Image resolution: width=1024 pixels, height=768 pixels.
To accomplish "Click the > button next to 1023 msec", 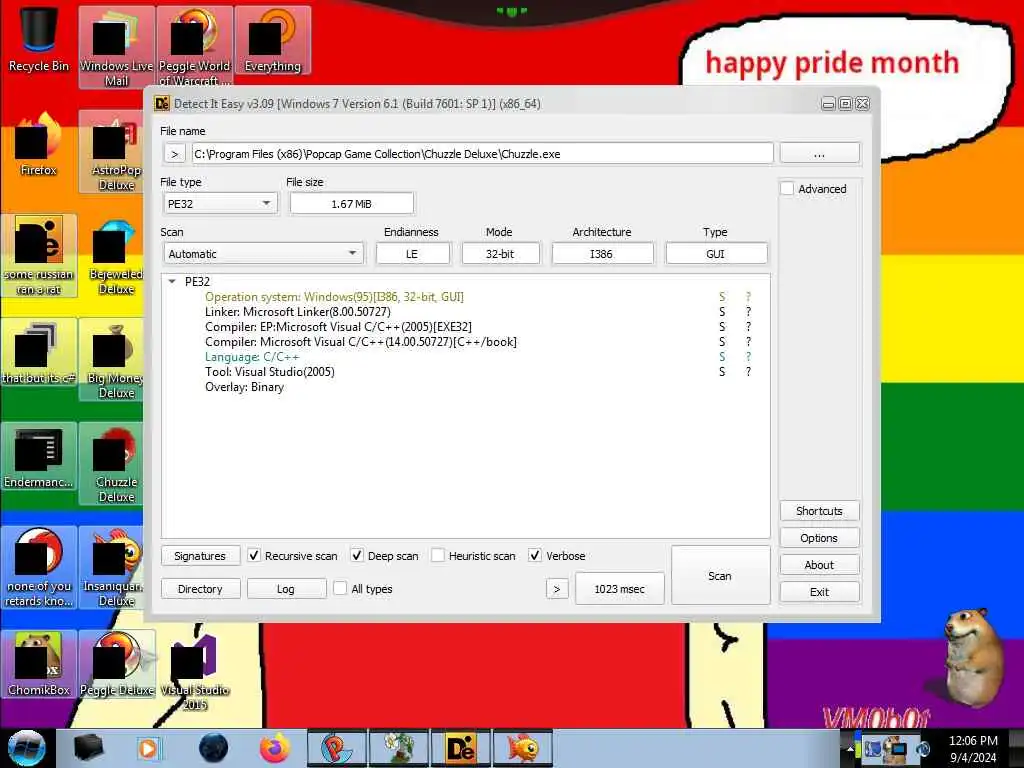I will [x=556, y=588].
